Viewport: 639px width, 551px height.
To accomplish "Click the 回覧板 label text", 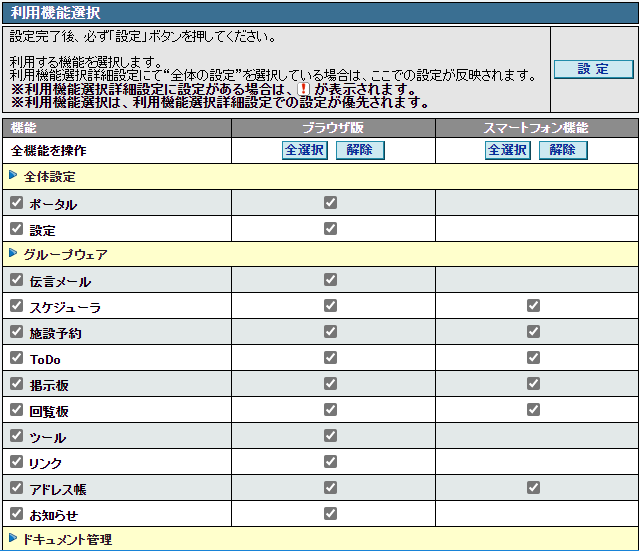I will pyautogui.click(x=49, y=412).
